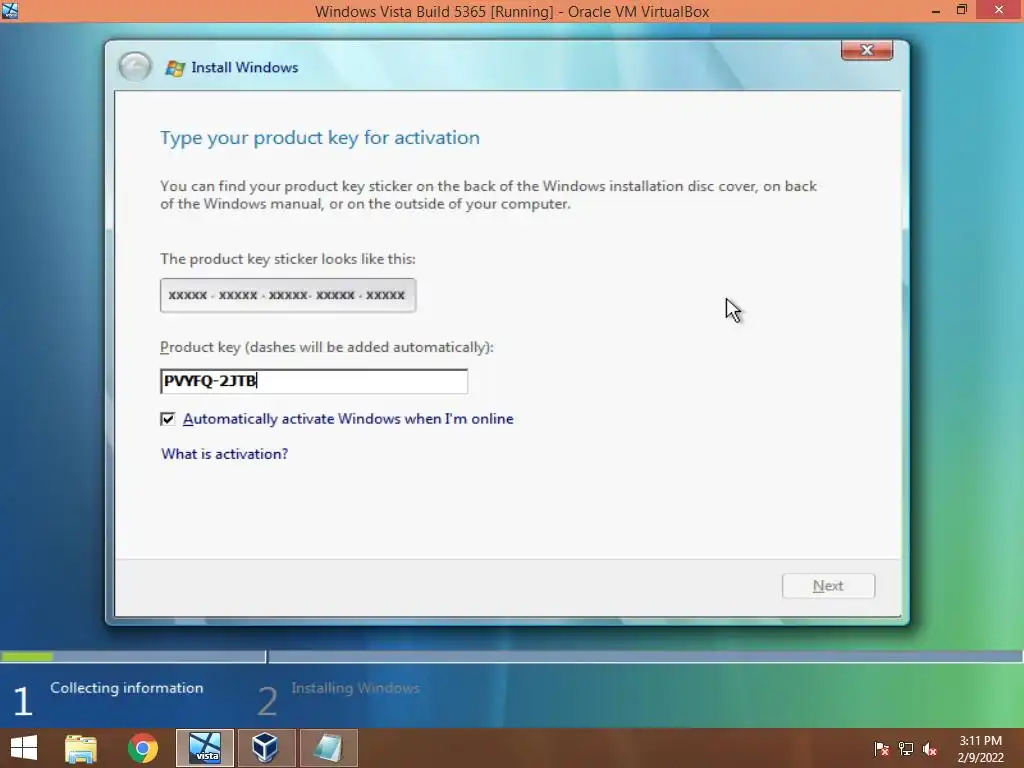The image size is (1024, 768).
Task: Click the Type your product key heading
Action: pyautogui.click(x=320, y=138)
